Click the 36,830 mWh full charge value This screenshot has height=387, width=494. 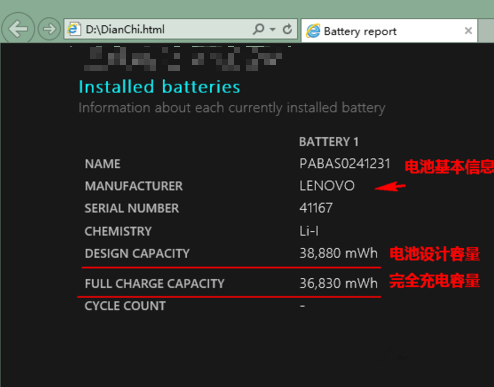[x=338, y=283]
